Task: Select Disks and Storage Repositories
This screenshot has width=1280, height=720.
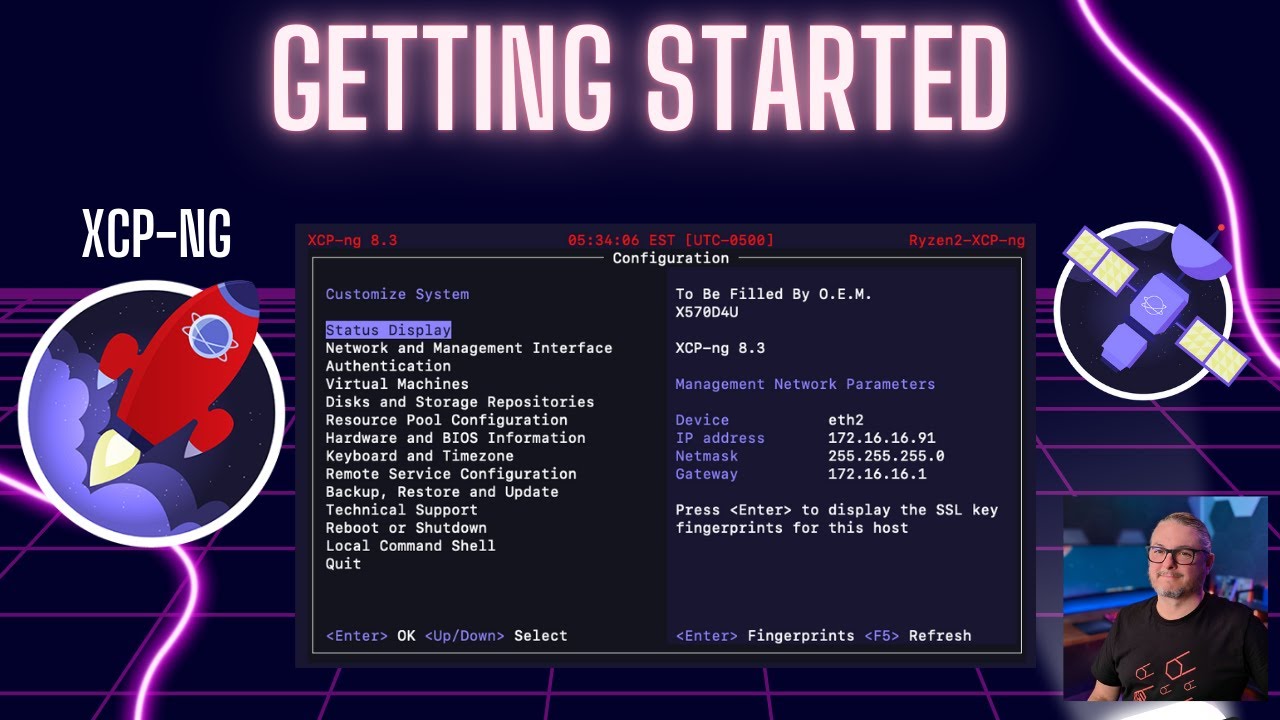Action: coord(460,402)
